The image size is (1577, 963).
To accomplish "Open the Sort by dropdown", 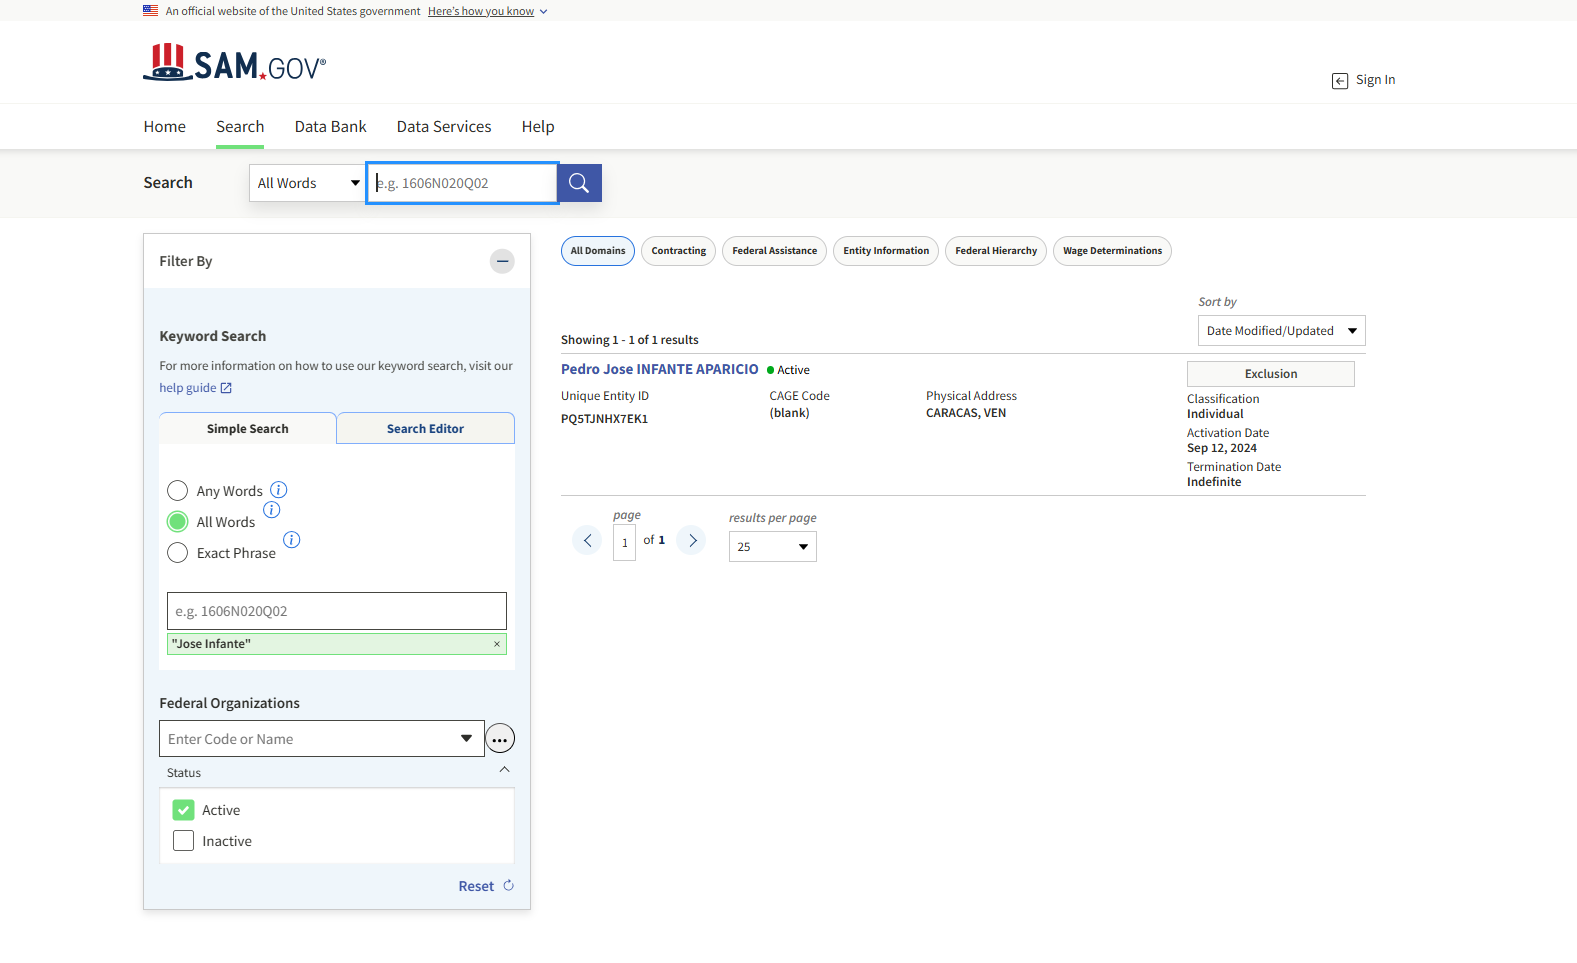I will coord(1281,331).
